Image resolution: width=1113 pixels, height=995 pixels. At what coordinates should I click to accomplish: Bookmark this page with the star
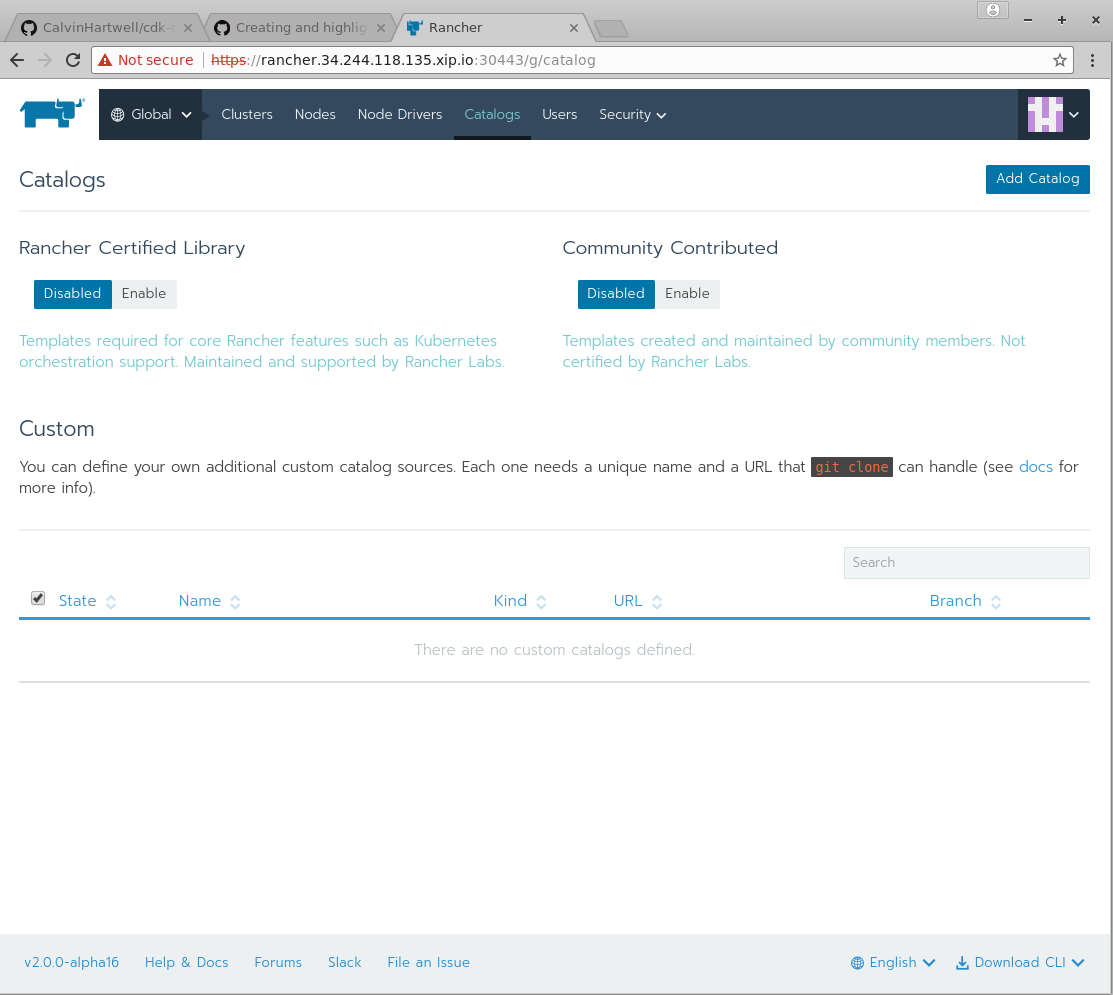pos(1060,60)
